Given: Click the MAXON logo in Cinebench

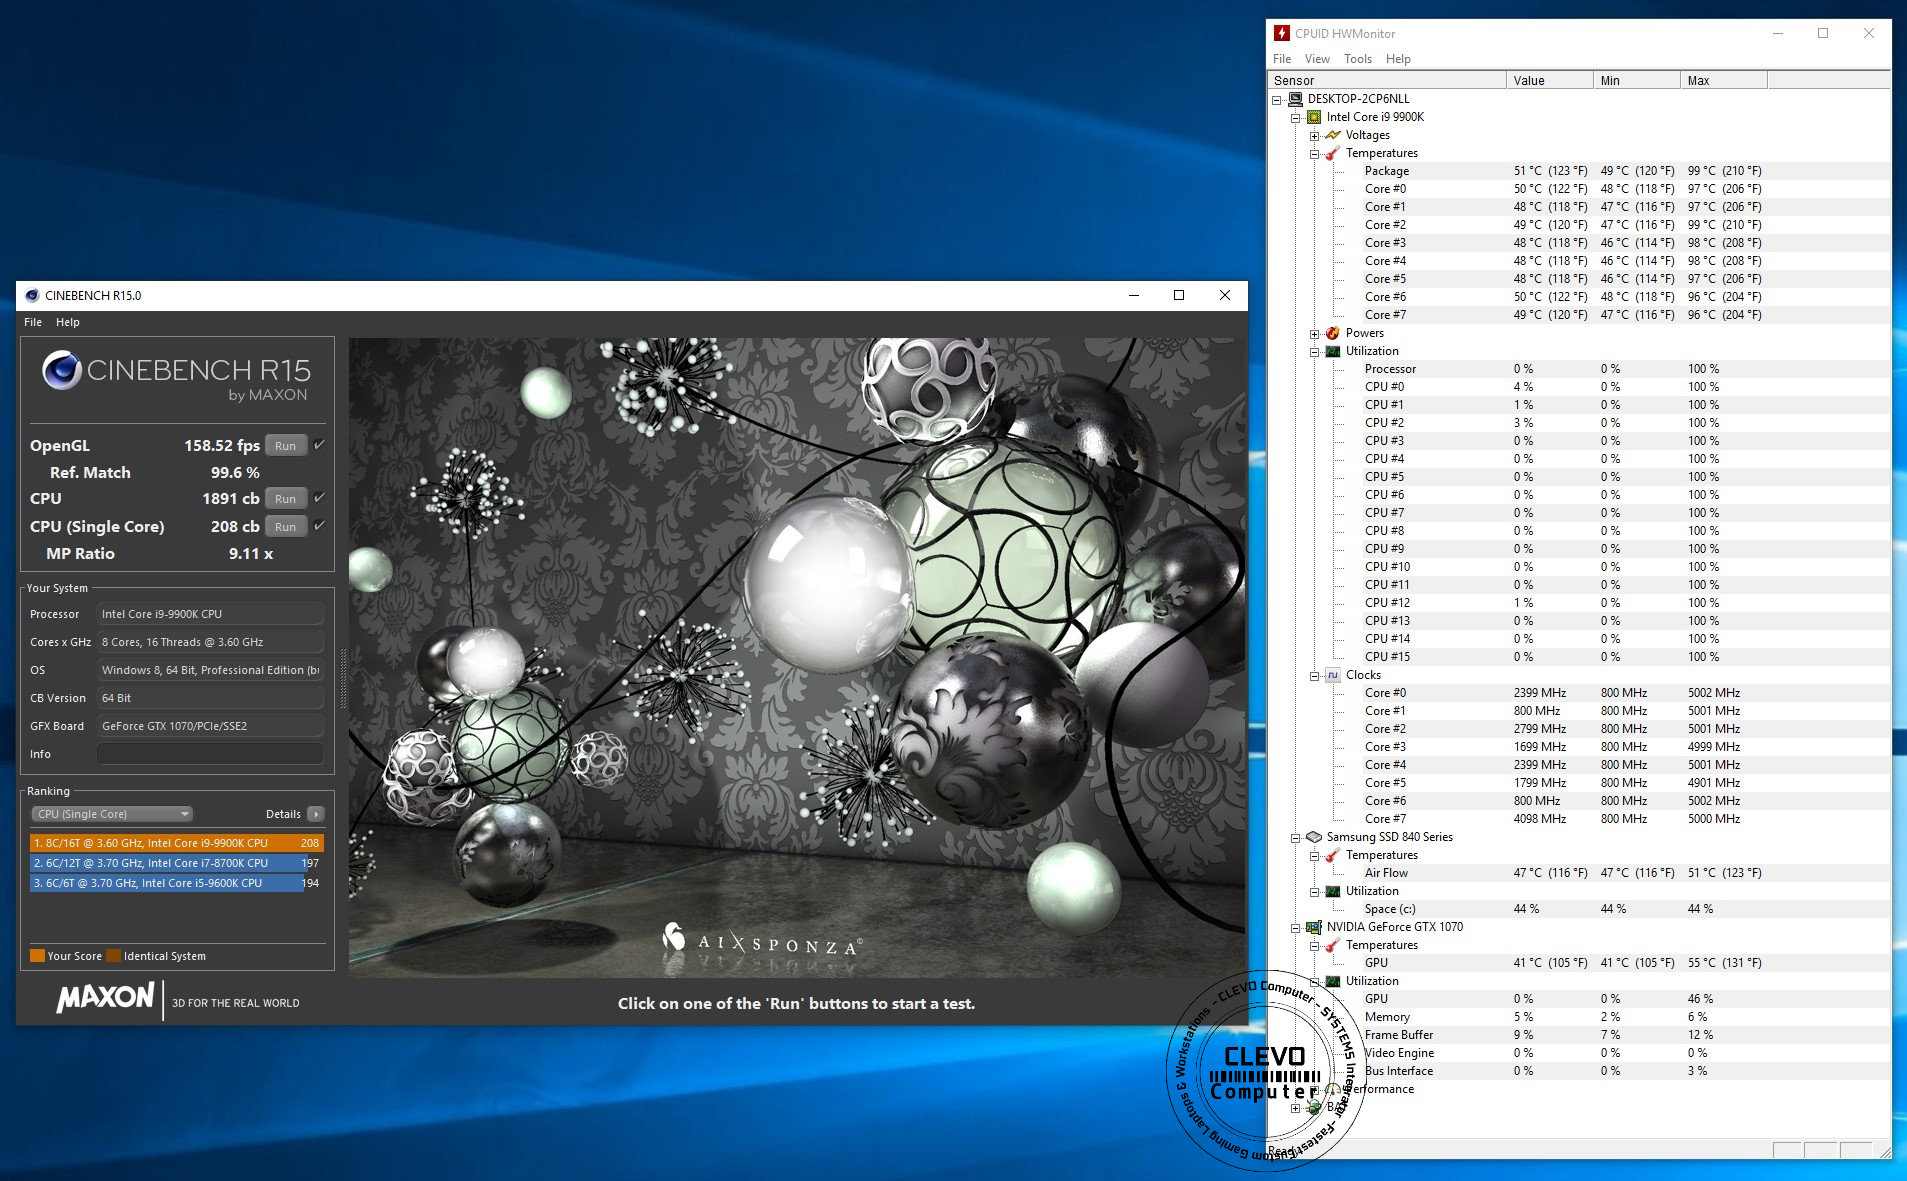Looking at the screenshot, I should (106, 998).
